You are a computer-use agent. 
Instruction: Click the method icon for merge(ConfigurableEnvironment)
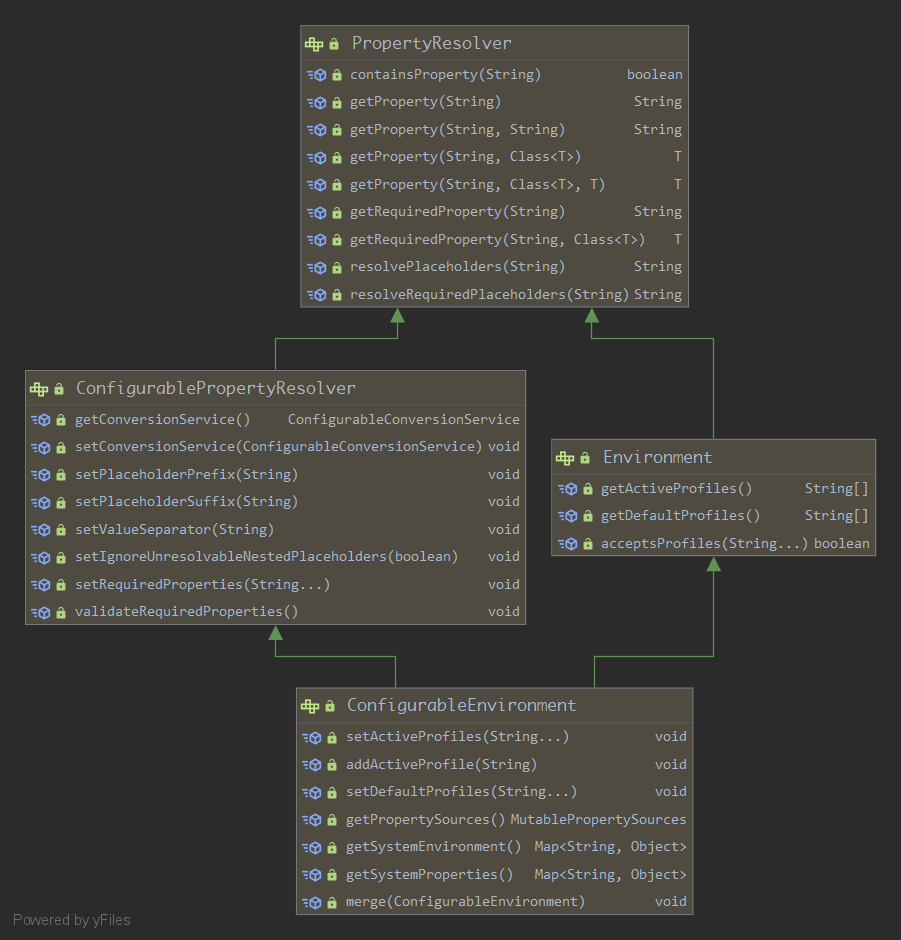pos(312,902)
